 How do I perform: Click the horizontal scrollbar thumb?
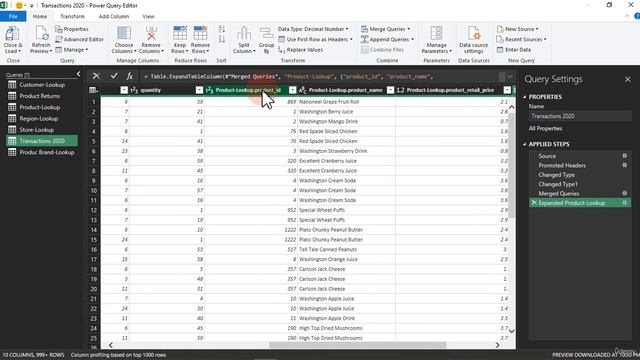click(x=358, y=345)
